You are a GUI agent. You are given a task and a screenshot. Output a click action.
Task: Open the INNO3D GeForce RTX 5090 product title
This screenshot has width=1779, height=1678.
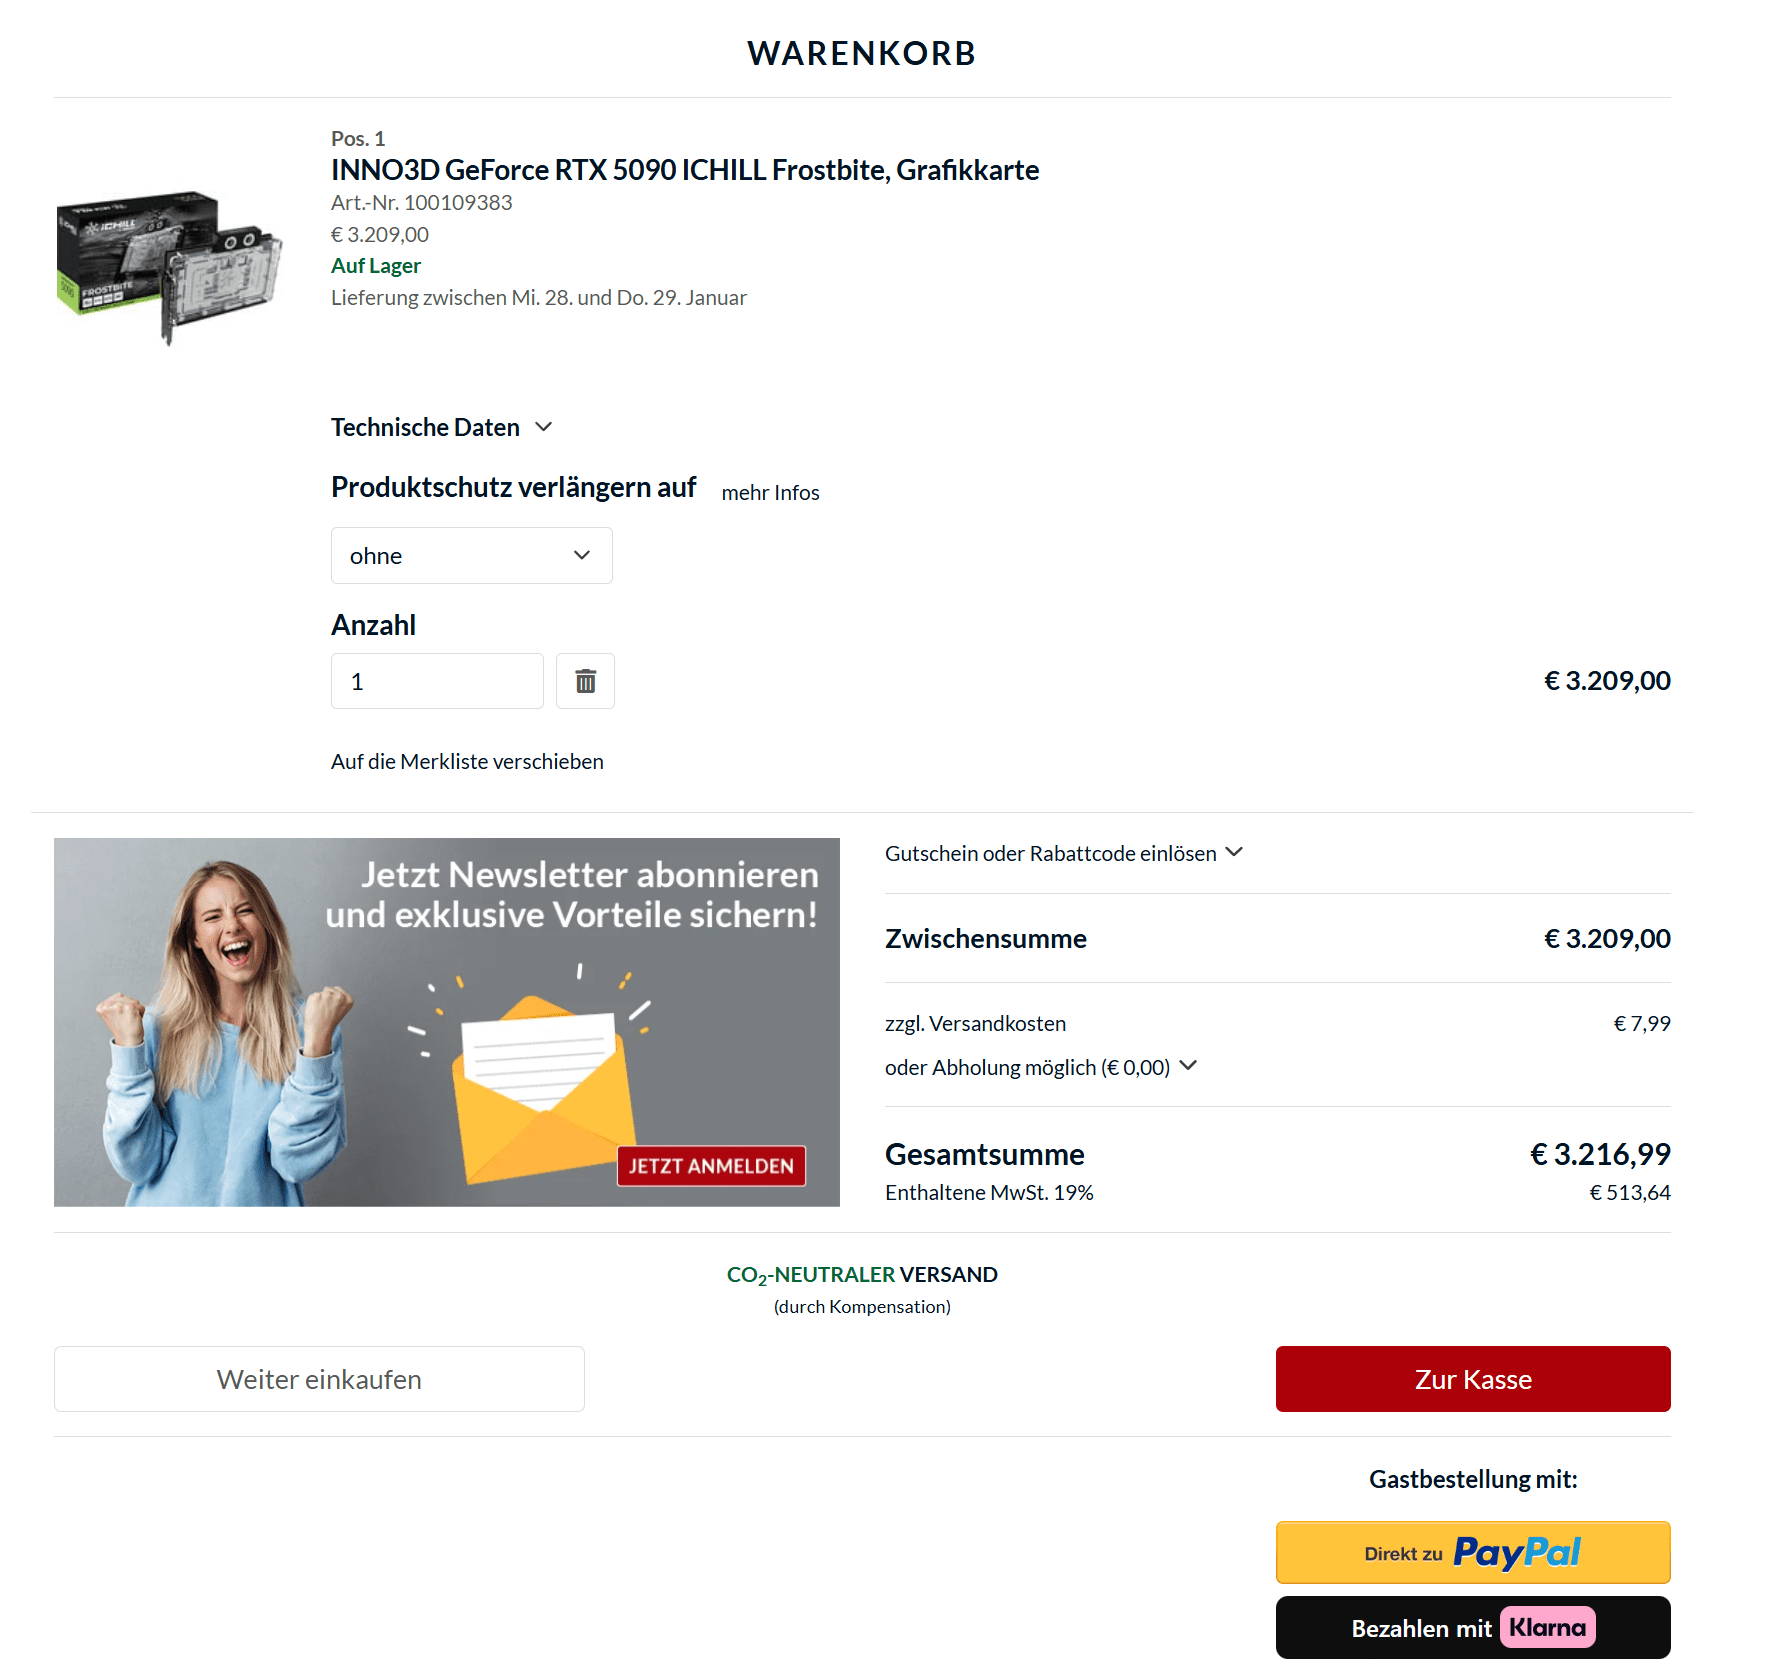pos(685,170)
